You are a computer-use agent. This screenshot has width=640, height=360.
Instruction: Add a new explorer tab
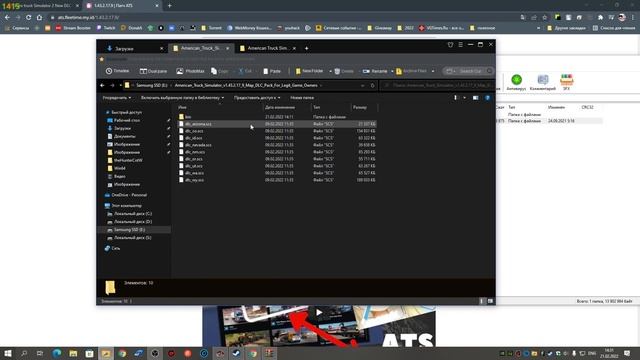coord(307,48)
